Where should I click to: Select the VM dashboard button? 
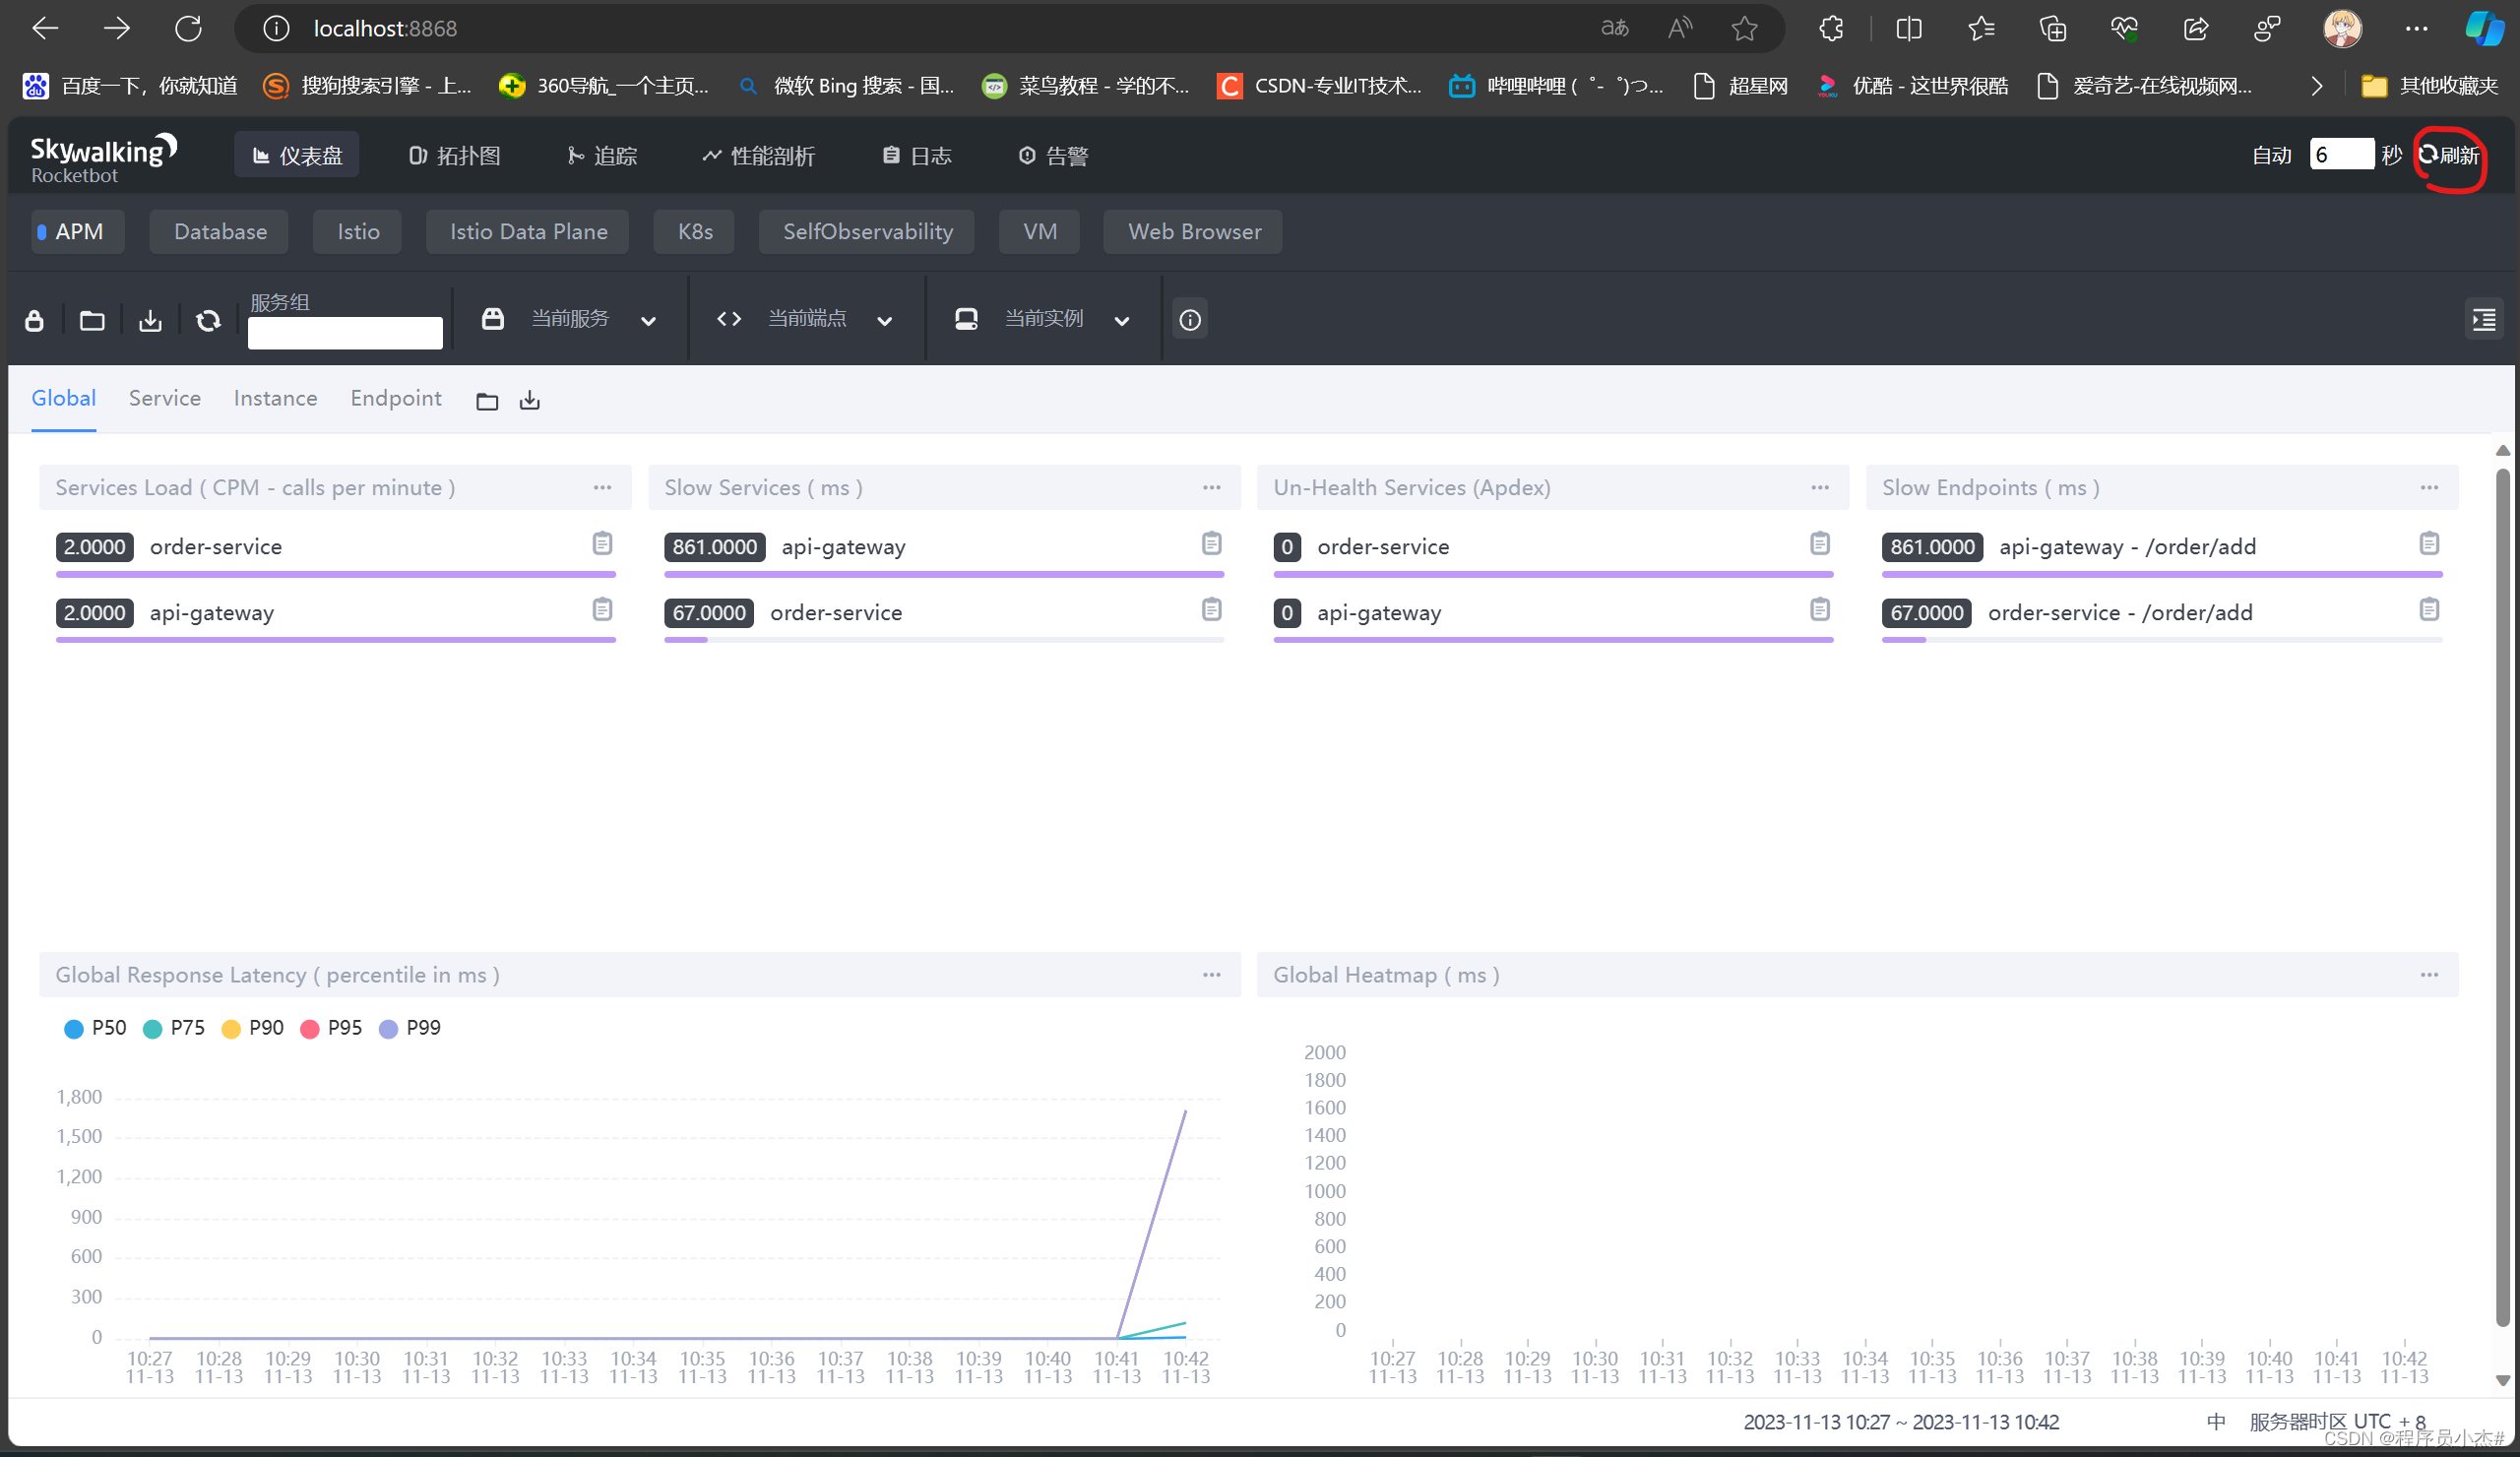click(1040, 231)
